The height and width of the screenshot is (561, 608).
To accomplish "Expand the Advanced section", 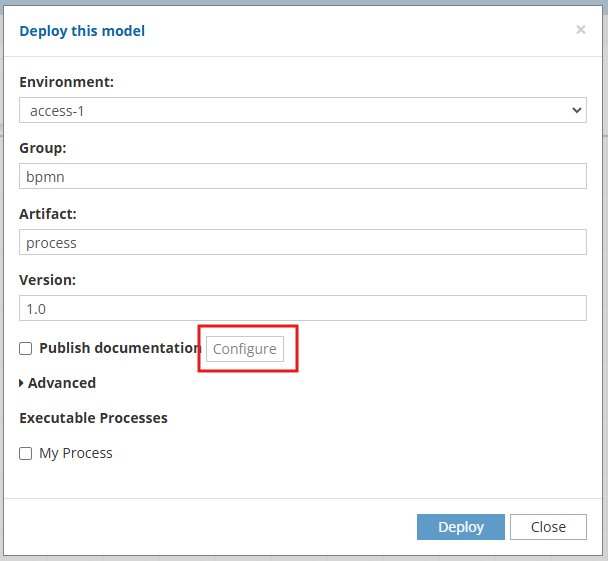I will pyautogui.click(x=58, y=383).
